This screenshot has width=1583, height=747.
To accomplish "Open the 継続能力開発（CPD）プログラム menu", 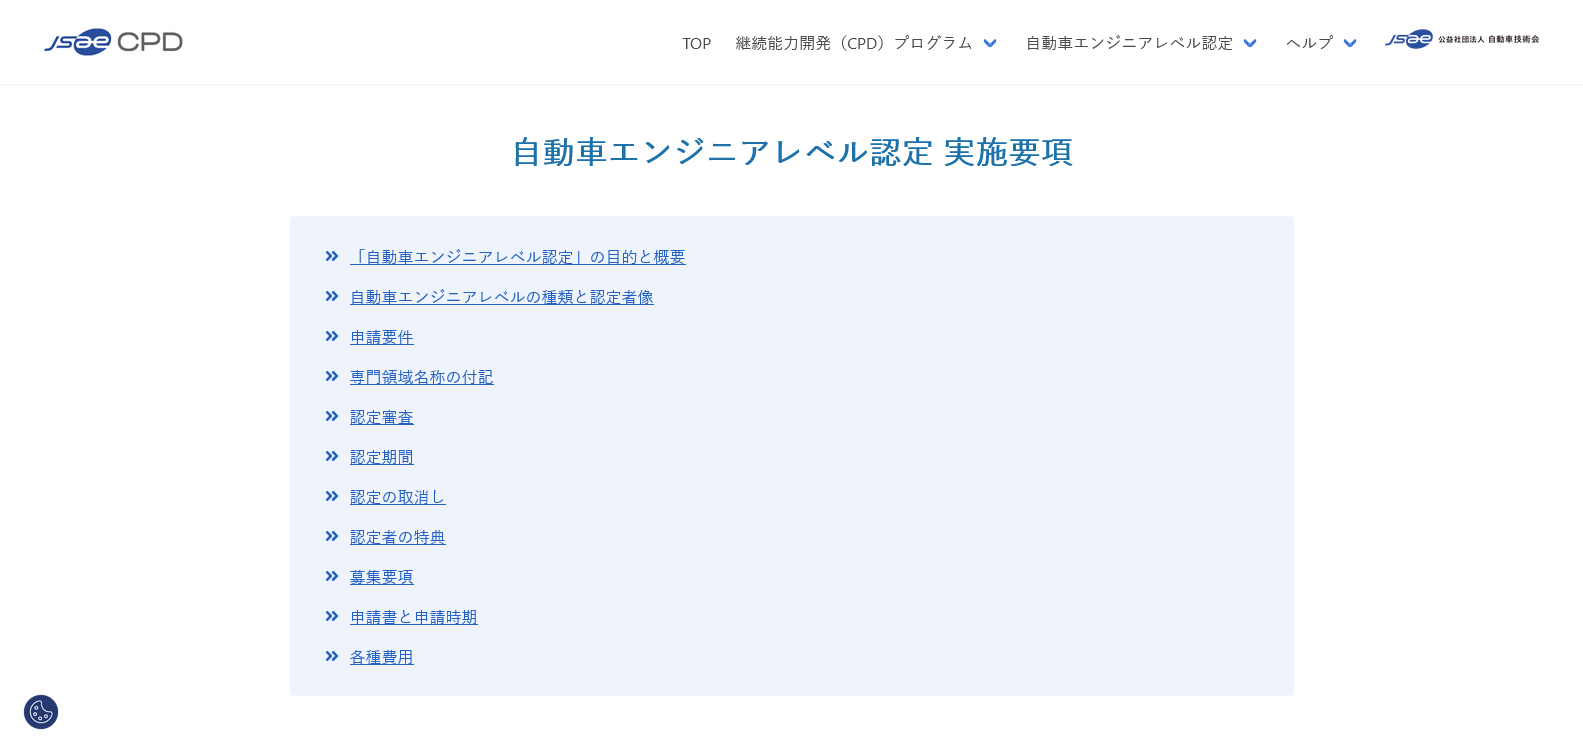I will (853, 43).
